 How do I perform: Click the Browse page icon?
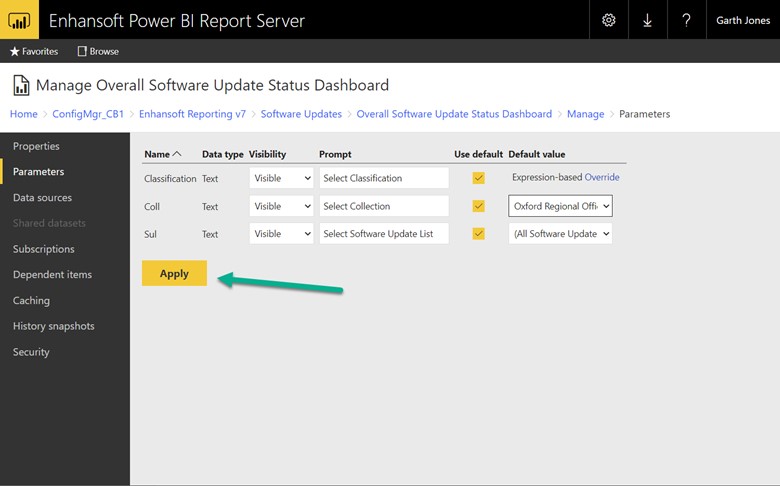pyautogui.click(x=82, y=51)
